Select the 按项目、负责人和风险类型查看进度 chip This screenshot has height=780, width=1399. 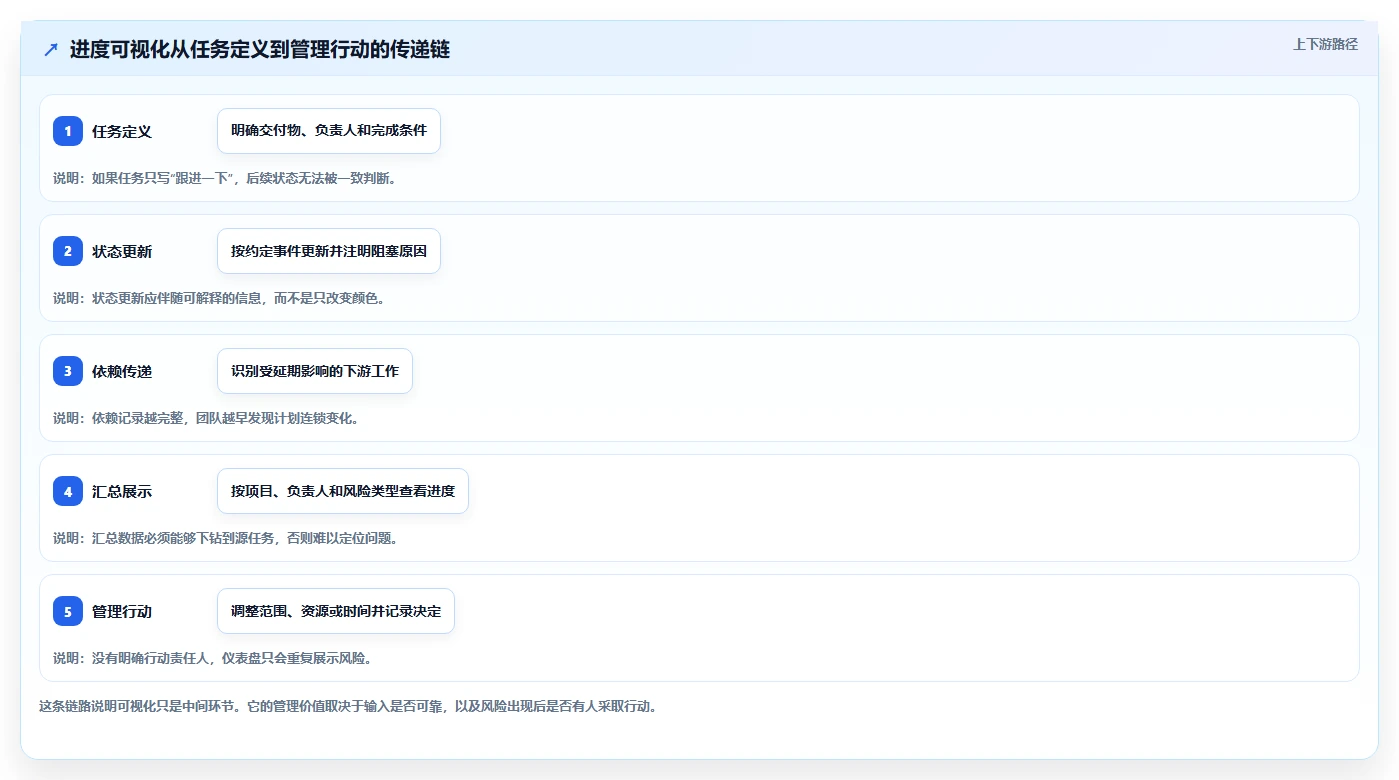(343, 491)
